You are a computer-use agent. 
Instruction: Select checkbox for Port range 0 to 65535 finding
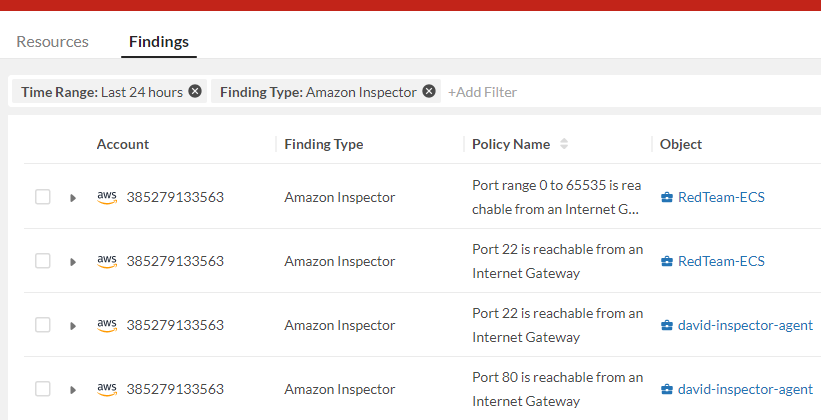pos(43,197)
